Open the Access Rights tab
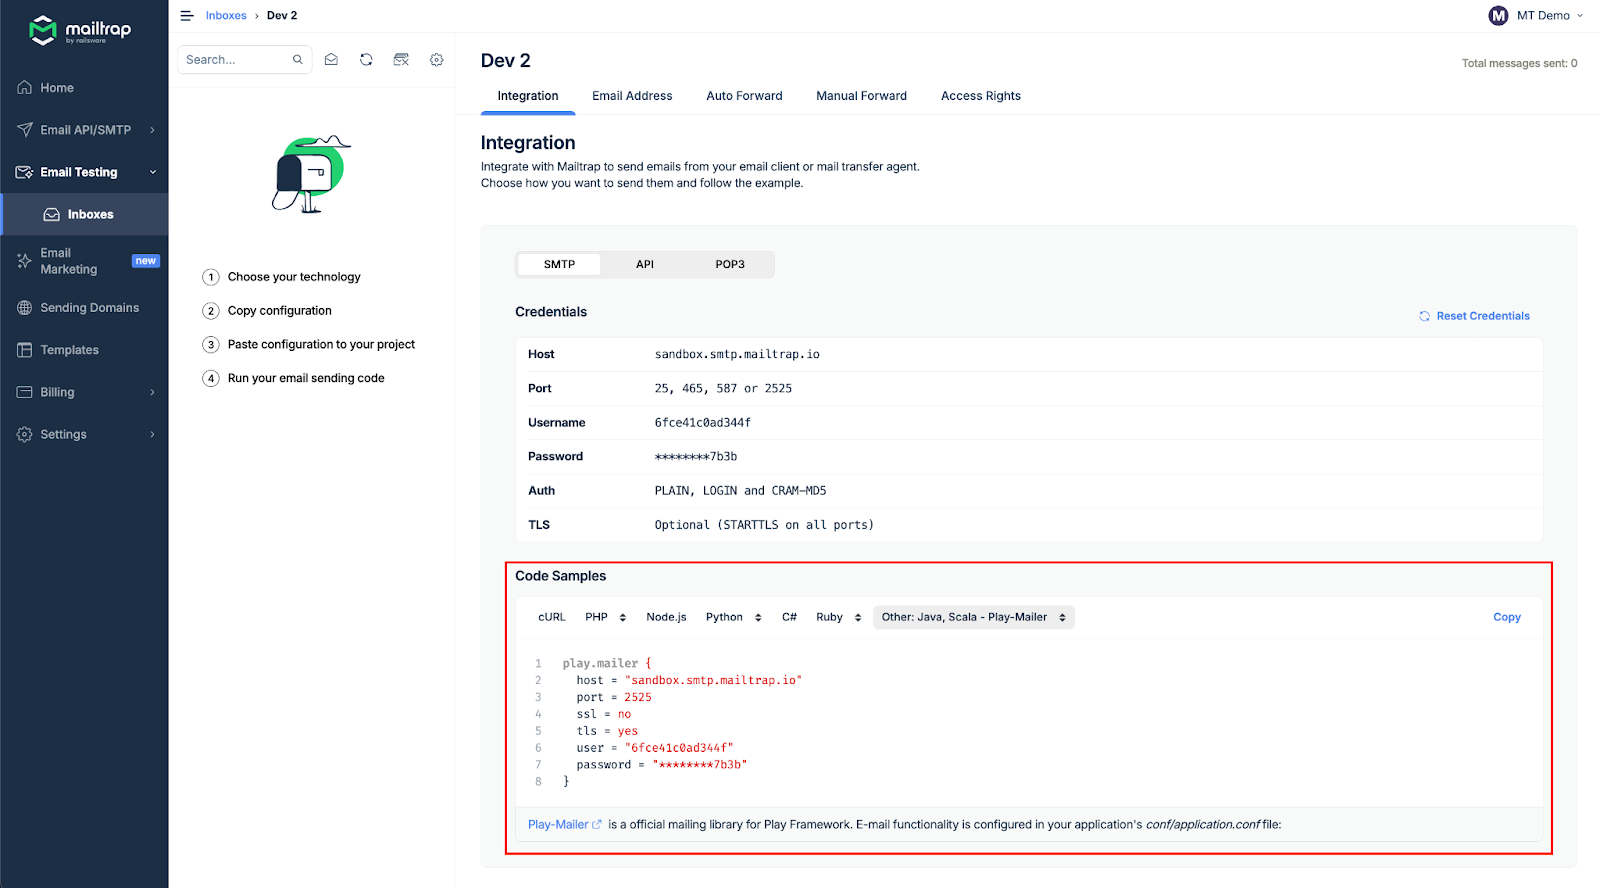Image resolution: width=1600 pixels, height=888 pixels. tap(981, 96)
